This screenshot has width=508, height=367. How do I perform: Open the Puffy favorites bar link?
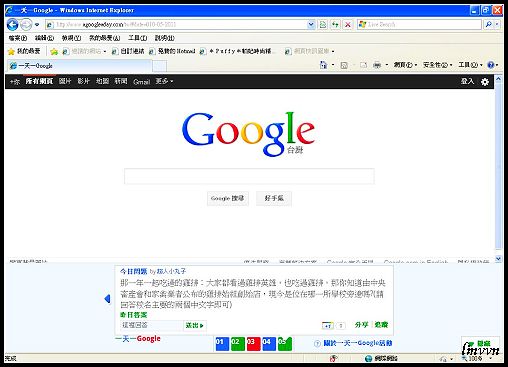point(238,51)
